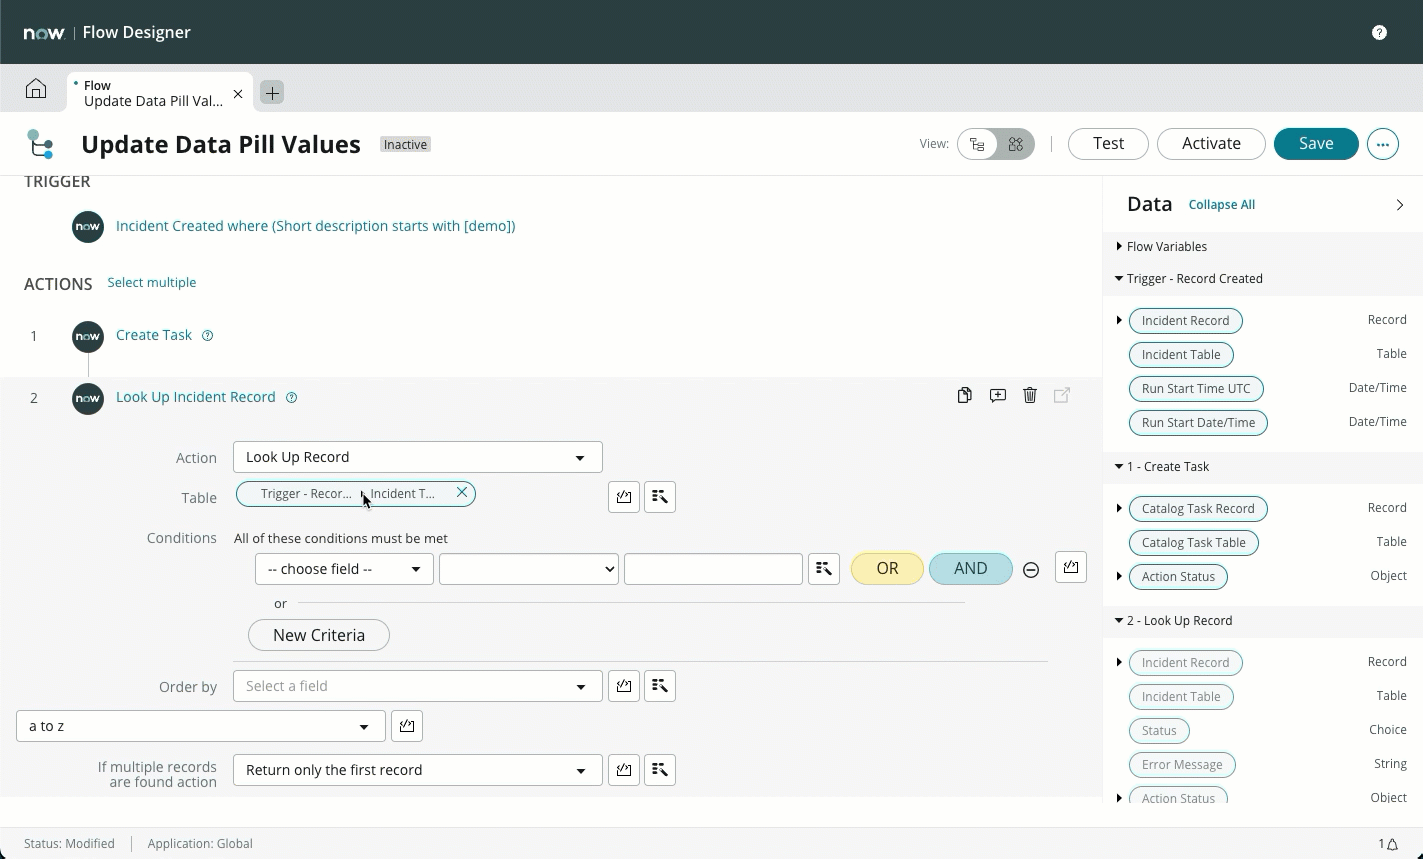The width and height of the screenshot is (1423, 859).
Task: Open the choose field condition dropdown
Action: [344, 569]
